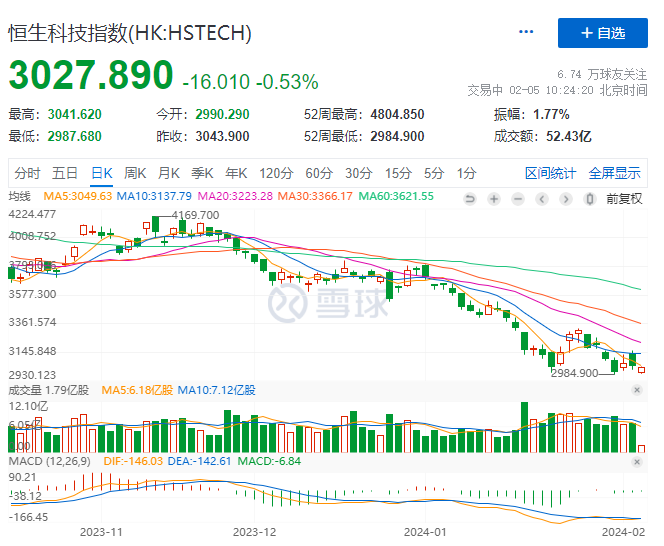This screenshot has height=546, width=664.
Task: Click the 6.74 万球友关注 follower count
Action: click(x=602, y=75)
